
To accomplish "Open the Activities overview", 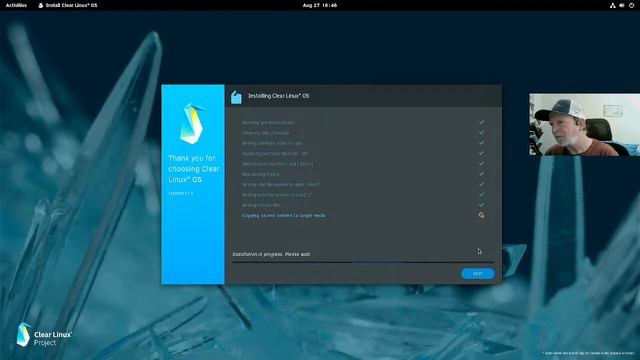I will click(x=16, y=5).
